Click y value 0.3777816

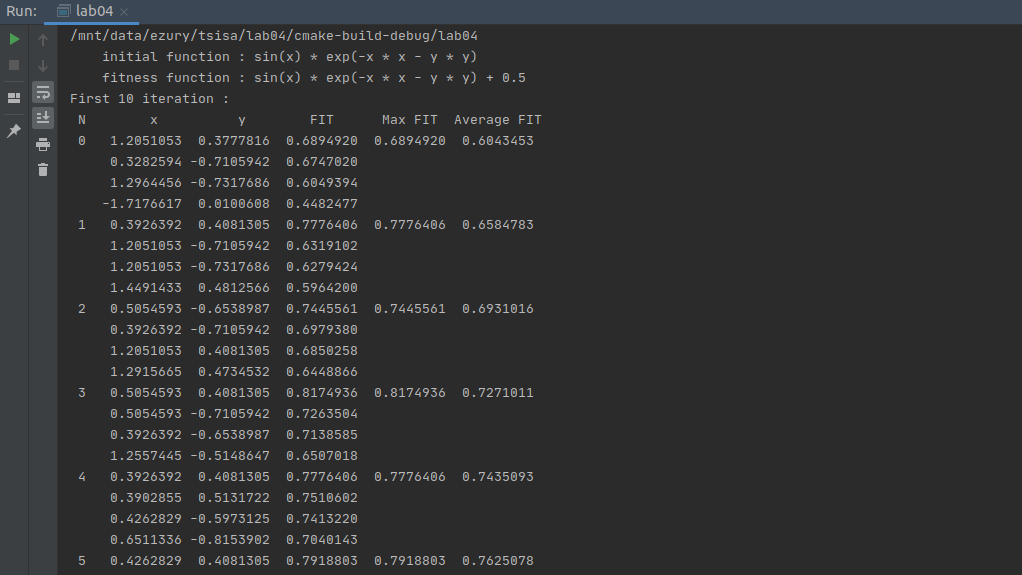[x=233, y=141]
